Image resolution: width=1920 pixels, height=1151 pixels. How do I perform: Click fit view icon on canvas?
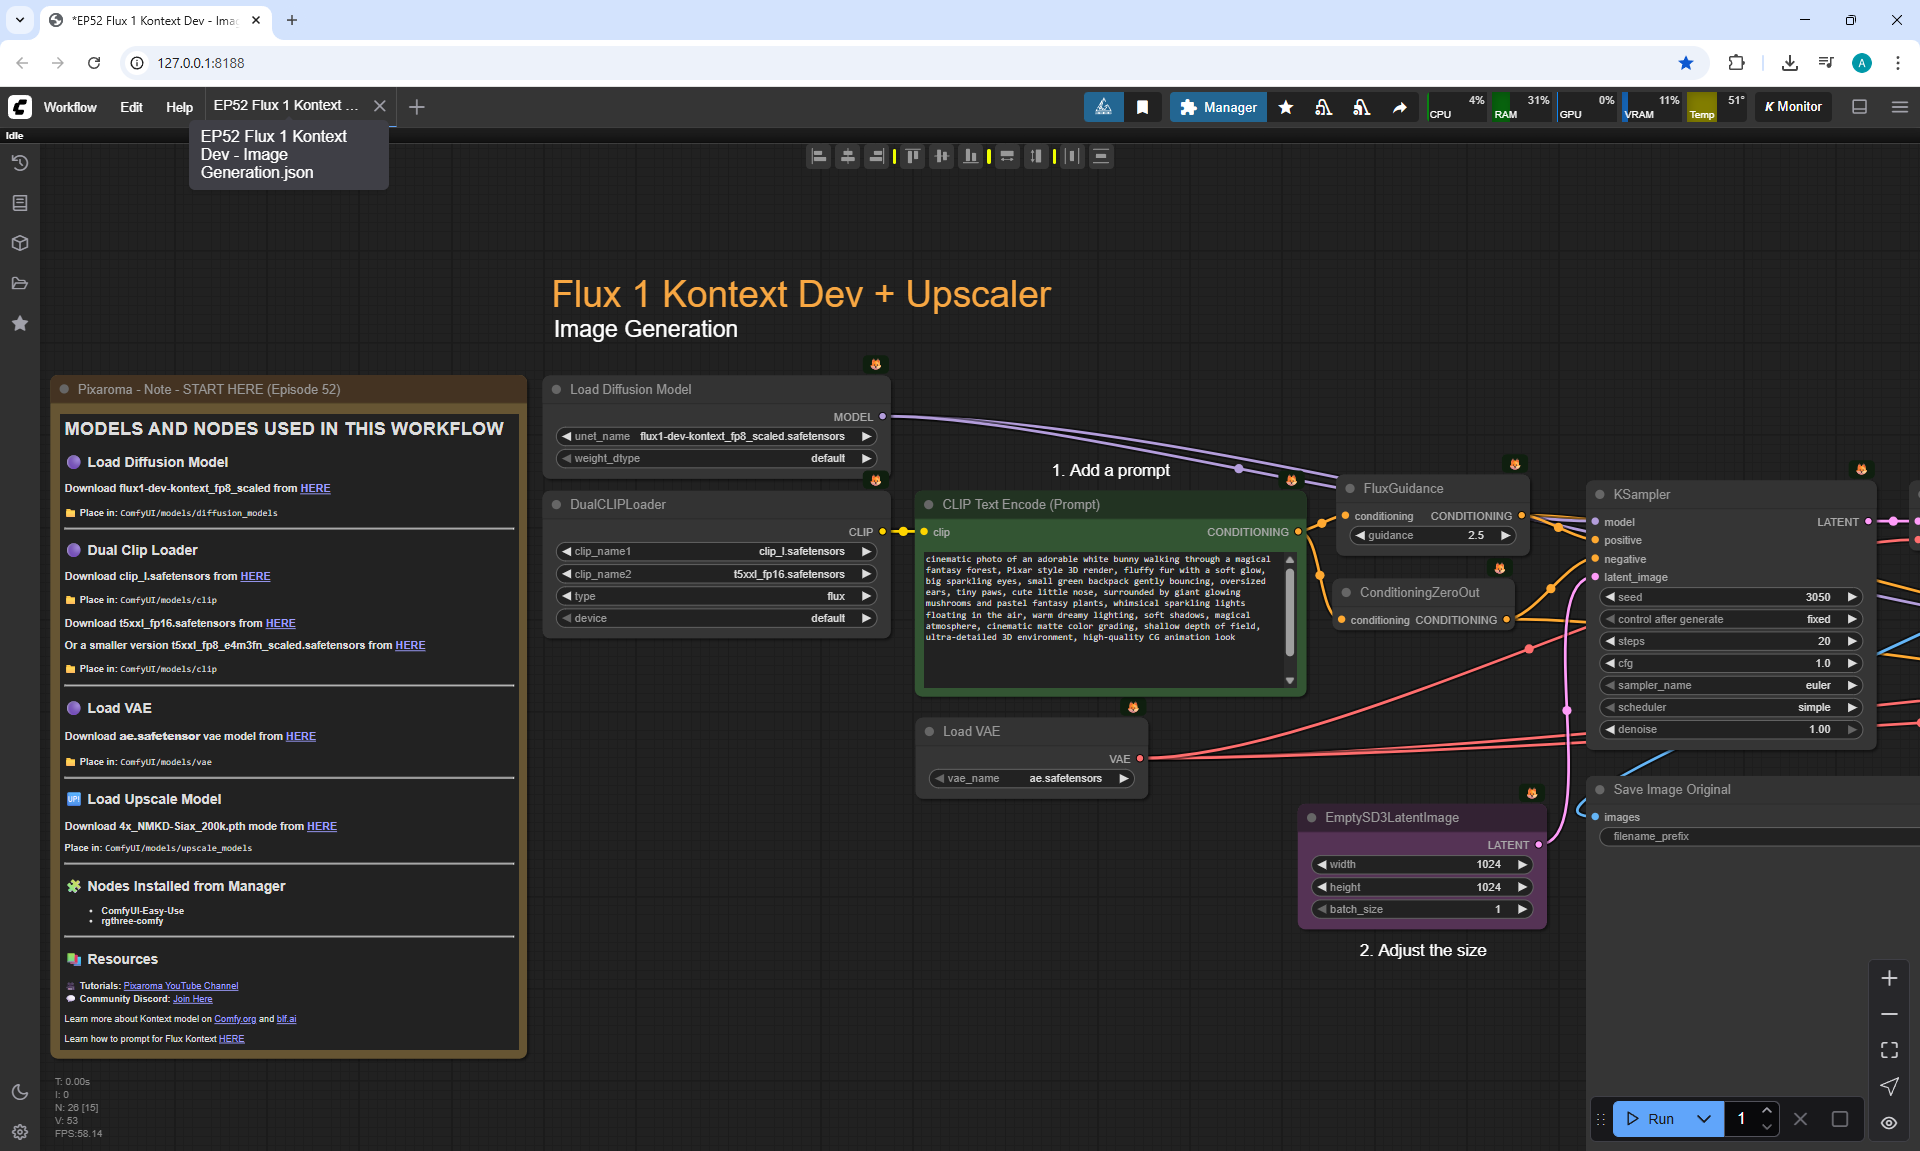[1889, 1050]
